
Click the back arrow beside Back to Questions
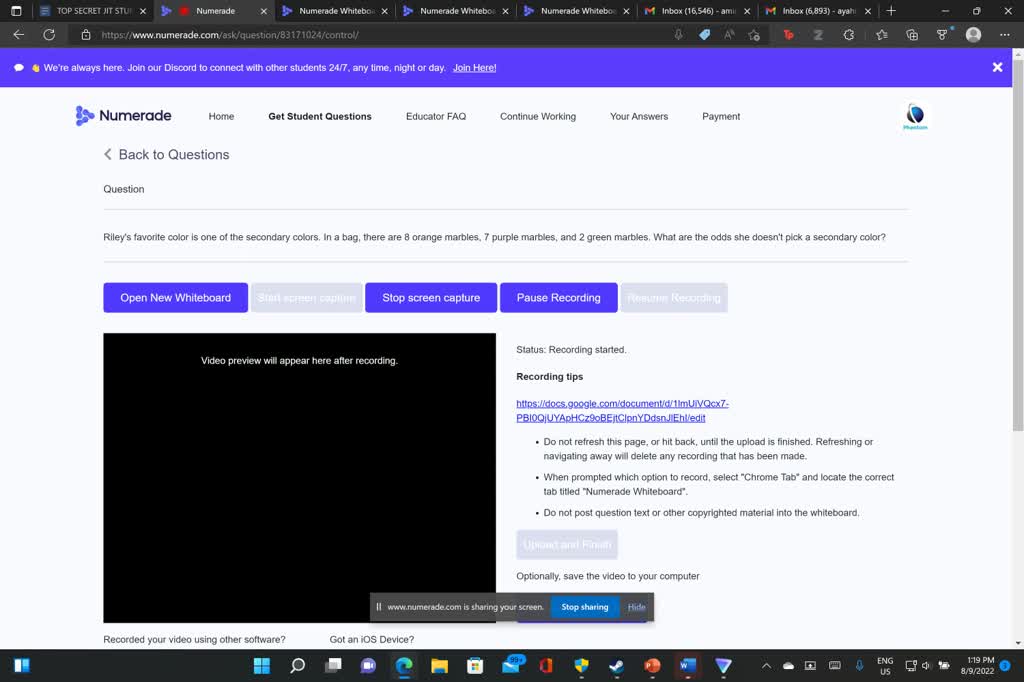point(108,154)
